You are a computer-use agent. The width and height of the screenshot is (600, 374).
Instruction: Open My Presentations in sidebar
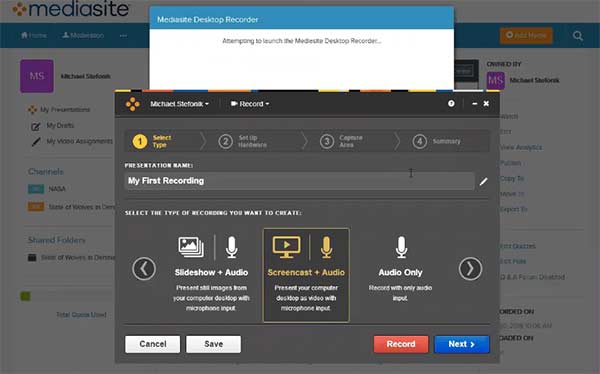point(59,109)
